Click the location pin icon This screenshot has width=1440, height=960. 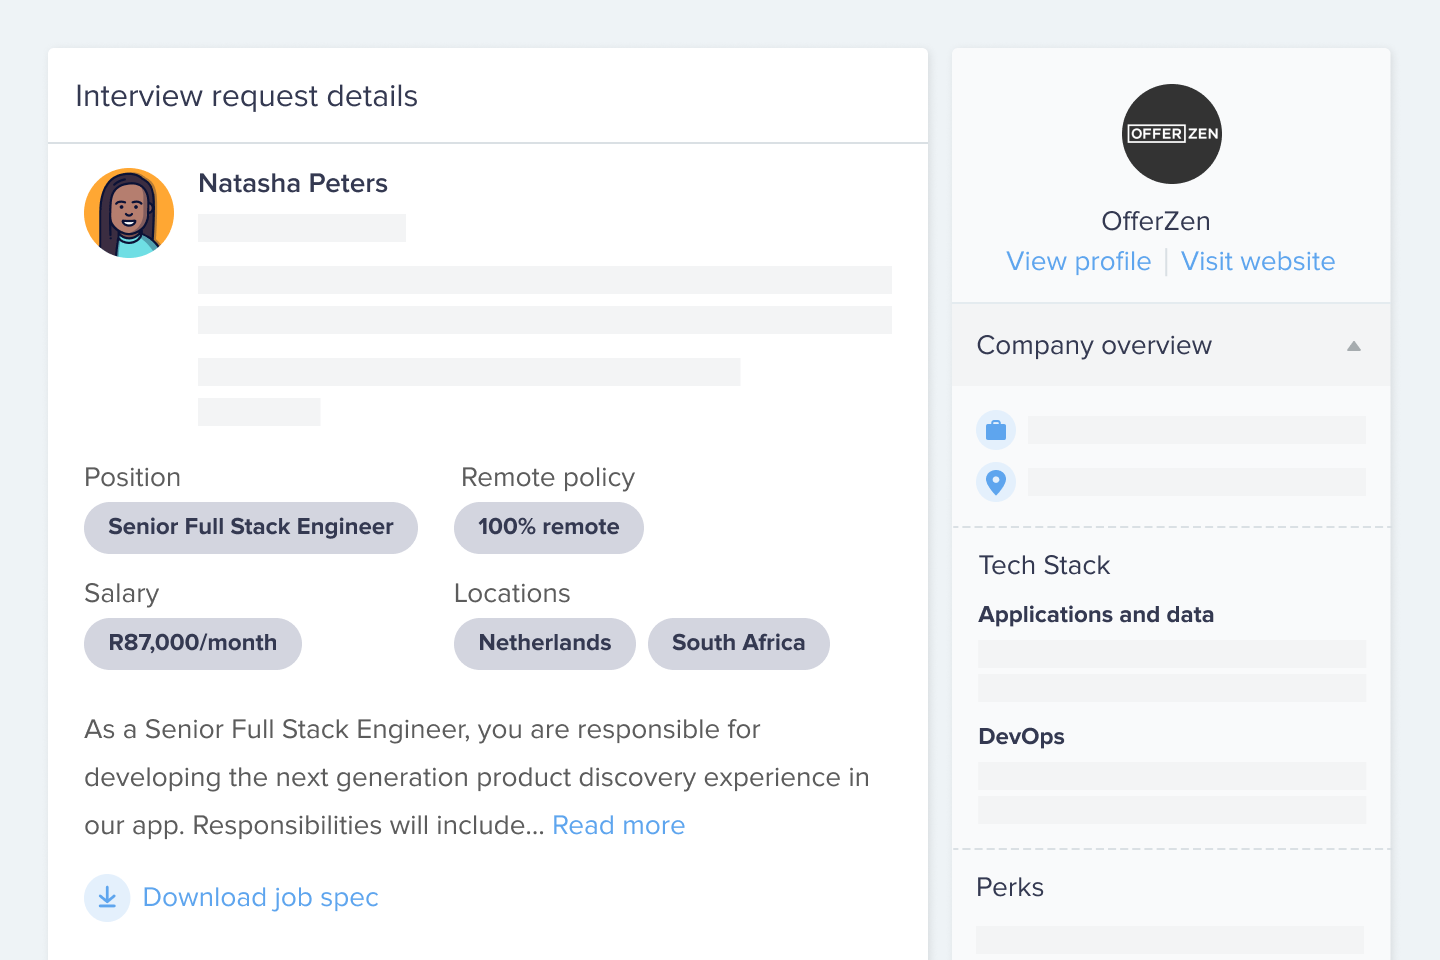pos(996,482)
